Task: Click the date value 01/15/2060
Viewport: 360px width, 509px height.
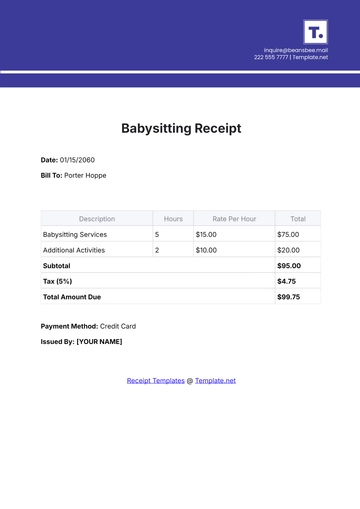Action: pyautogui.click(x=77, y=160)
